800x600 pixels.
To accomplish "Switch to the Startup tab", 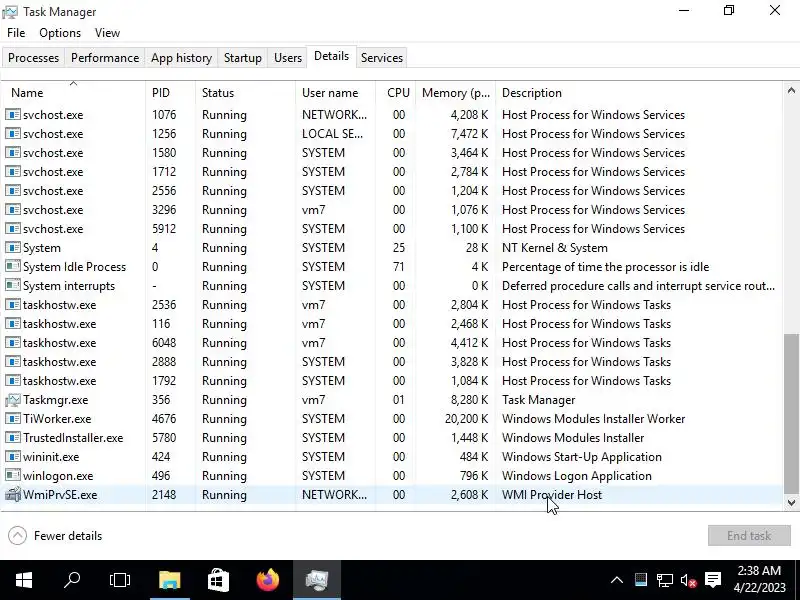I will (242, 58).
